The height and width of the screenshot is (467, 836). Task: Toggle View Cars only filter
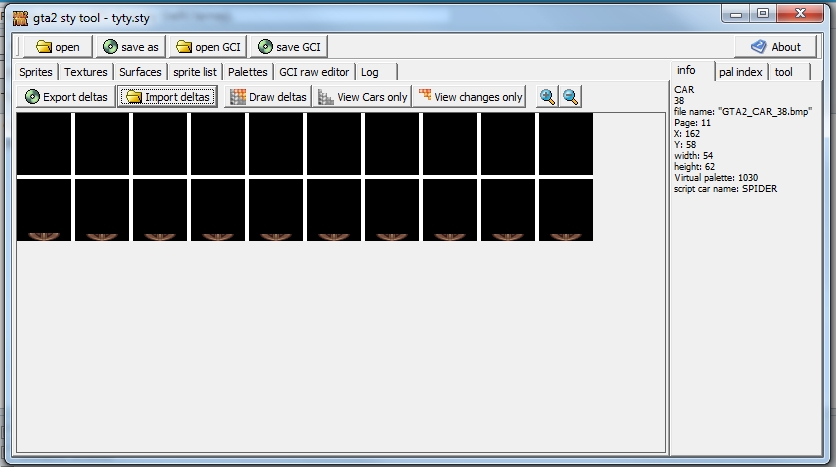(x=363, y=97)
